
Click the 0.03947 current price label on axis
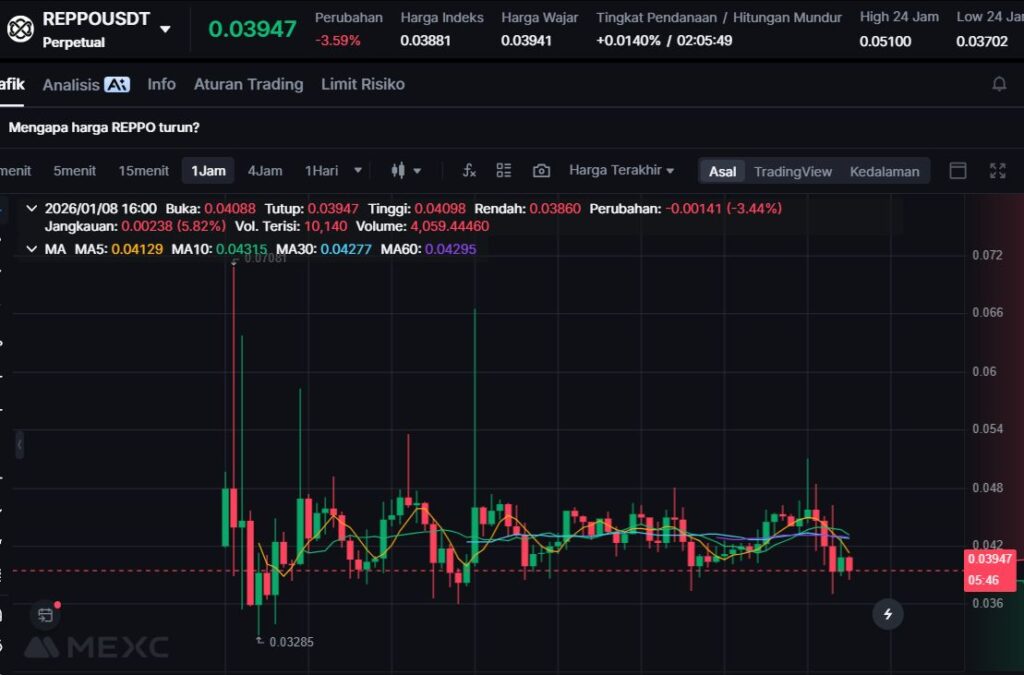(x=989, y=560)
